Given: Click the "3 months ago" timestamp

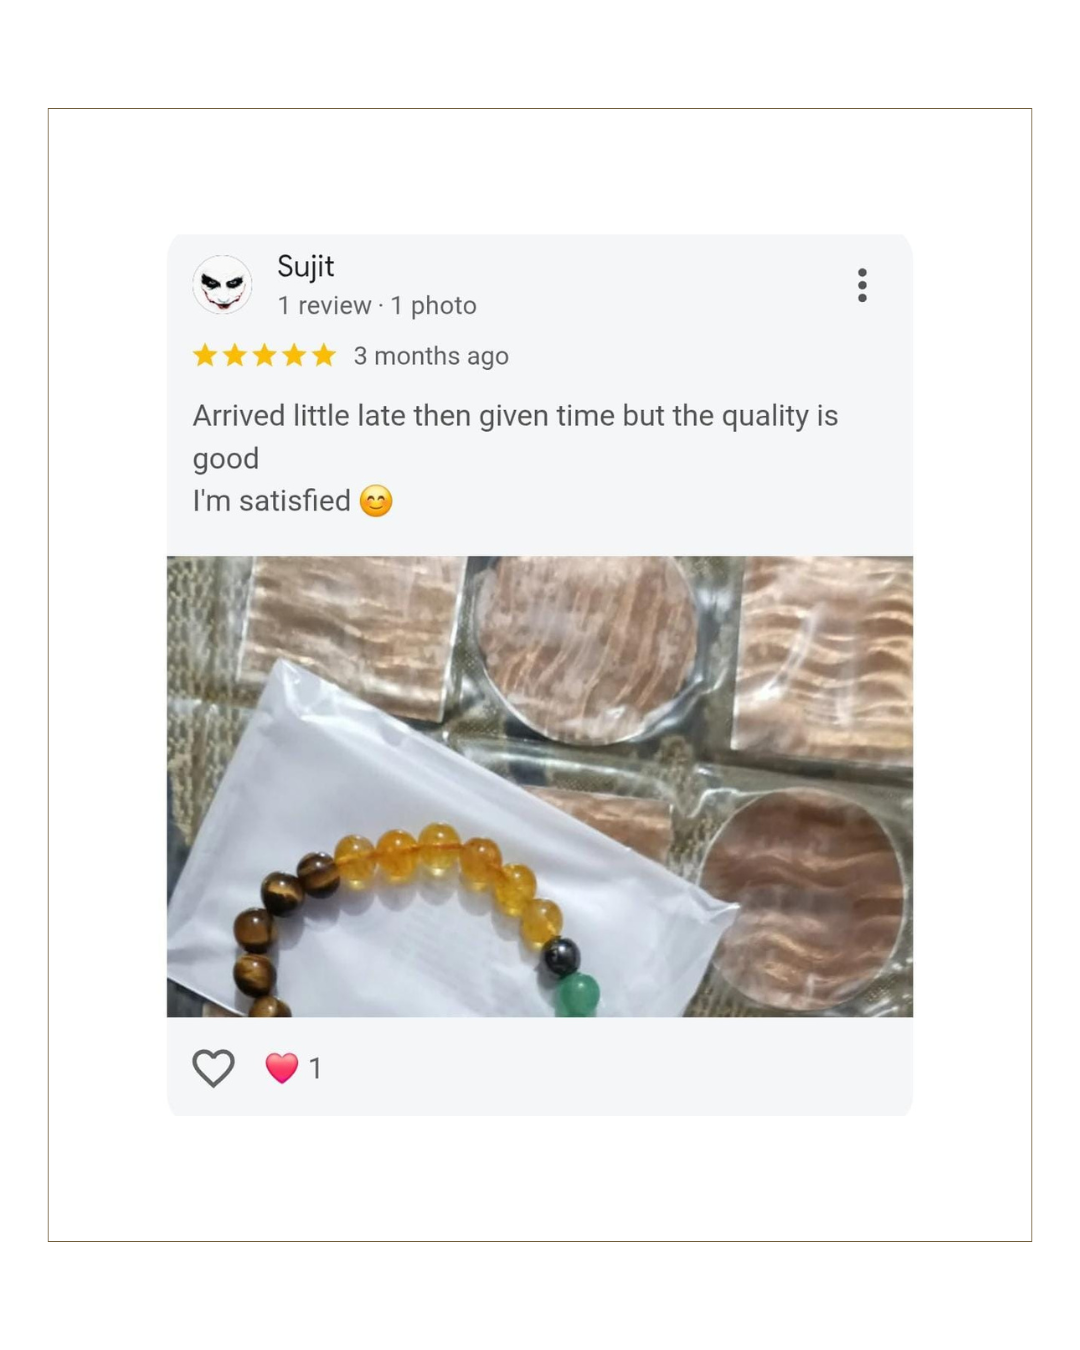Looking at the screenshot, I should [431, 356].
